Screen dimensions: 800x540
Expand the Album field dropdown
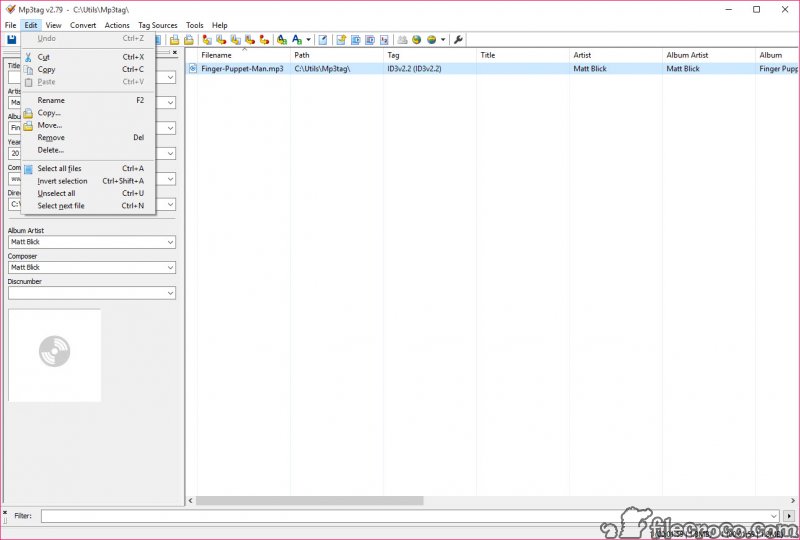[x=170, y=128]
